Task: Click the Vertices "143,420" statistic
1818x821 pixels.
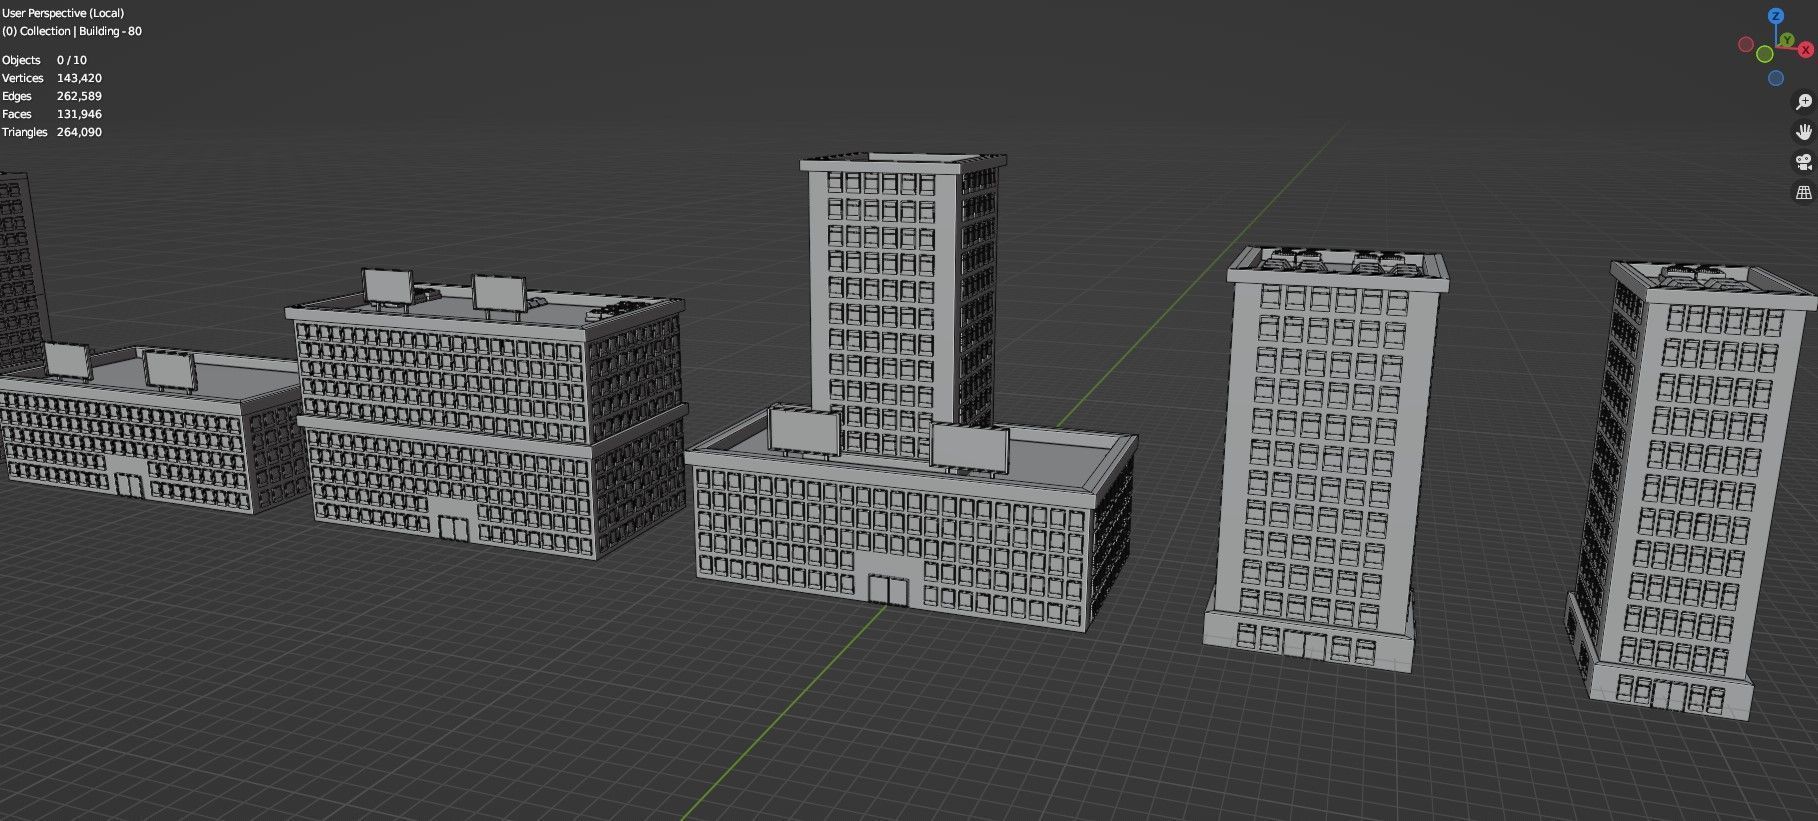Action: [79, 78]
